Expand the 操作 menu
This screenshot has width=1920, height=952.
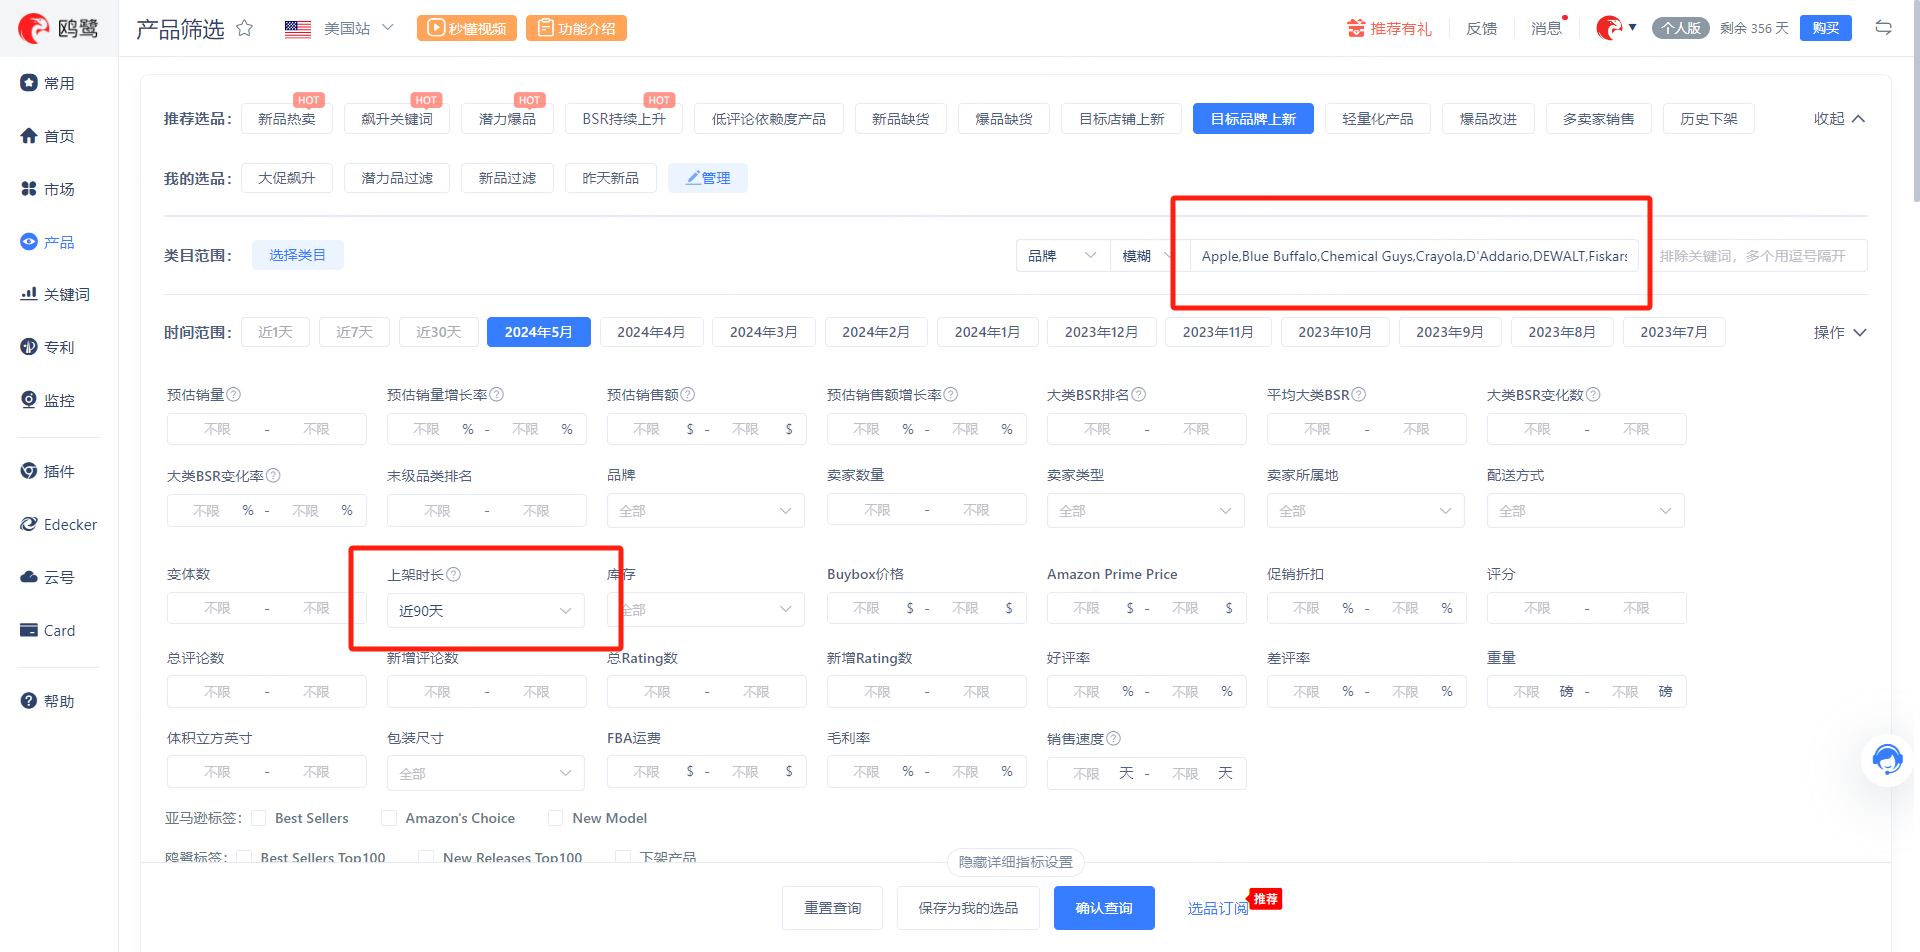coord(1840,333)
